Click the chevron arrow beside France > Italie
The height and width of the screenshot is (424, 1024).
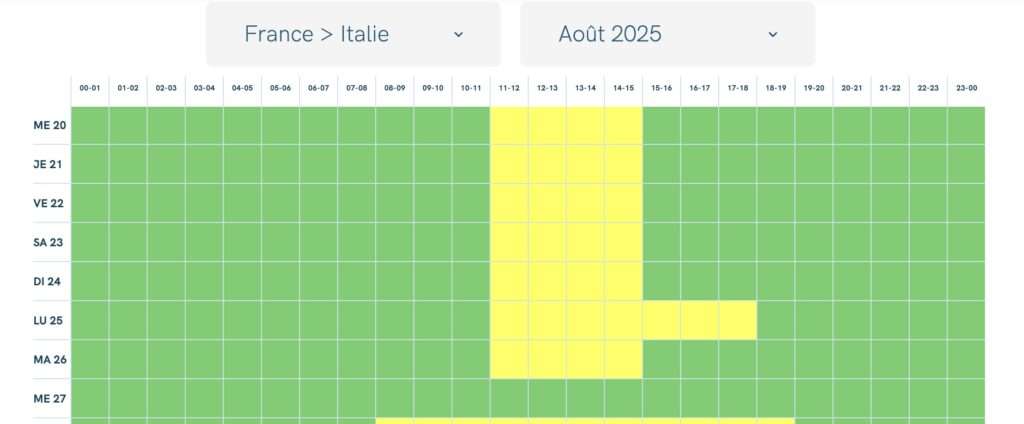point(458,35)
